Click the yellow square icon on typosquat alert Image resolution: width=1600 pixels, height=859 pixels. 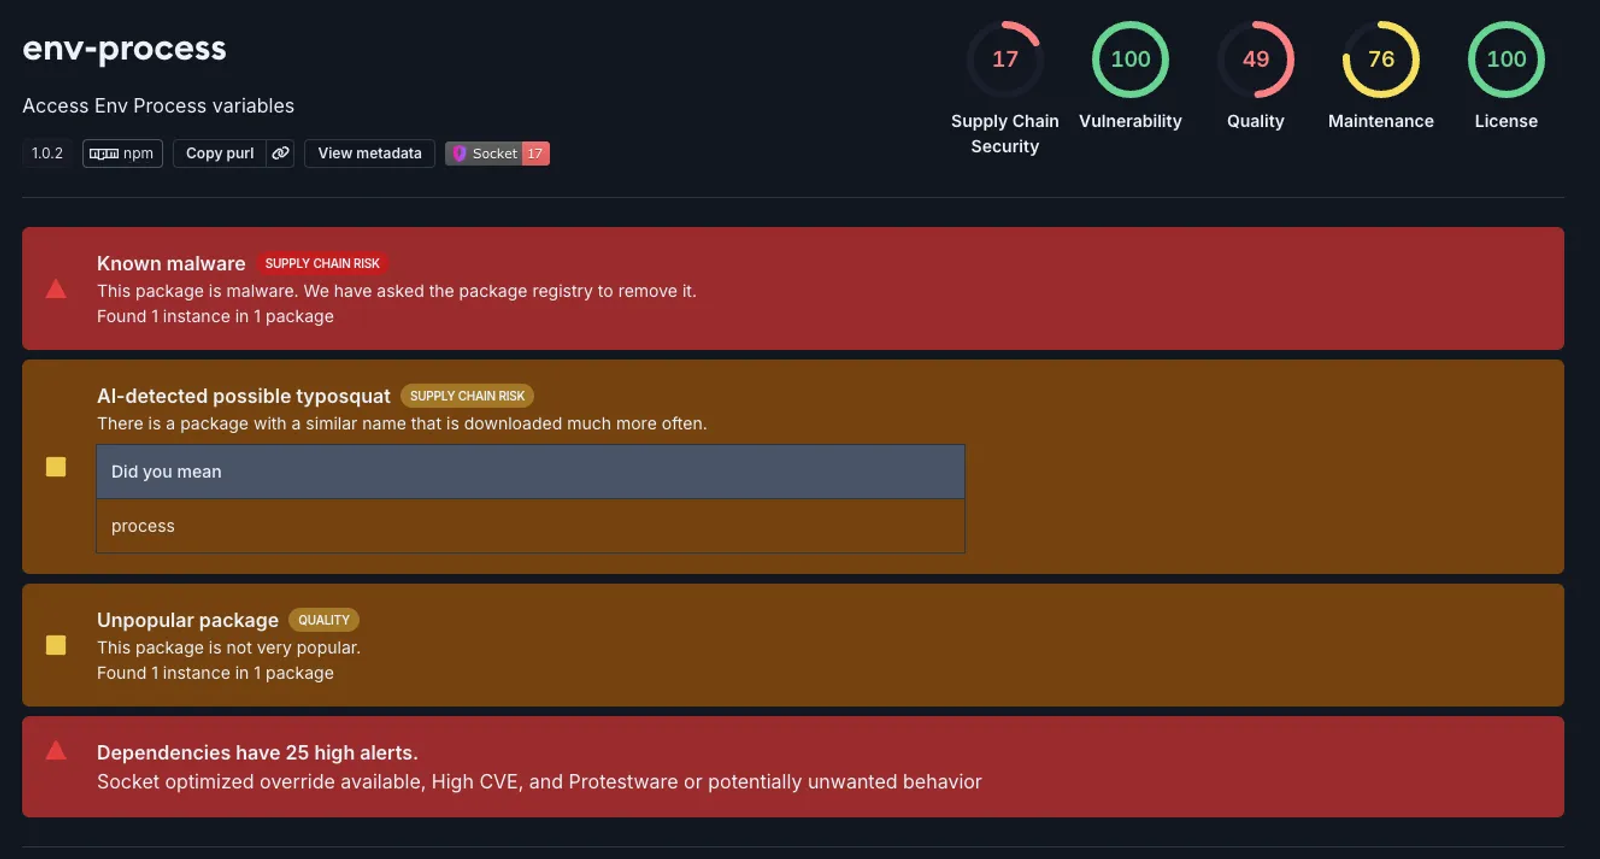[56, 467]
